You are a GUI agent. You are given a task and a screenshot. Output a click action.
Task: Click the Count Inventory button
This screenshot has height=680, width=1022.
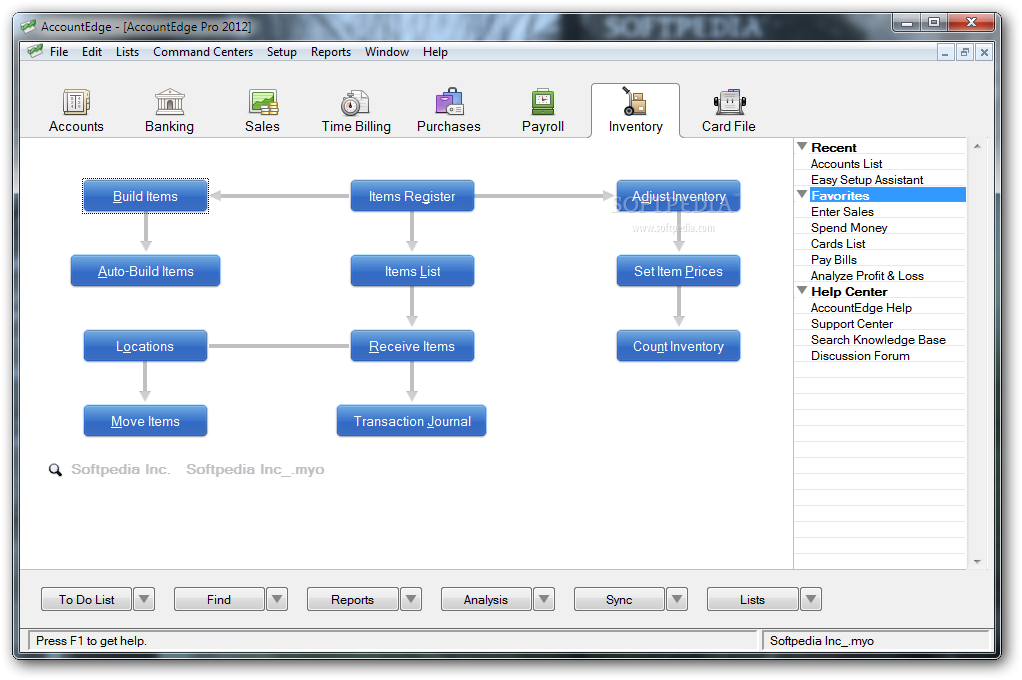(x=679, y=346)
